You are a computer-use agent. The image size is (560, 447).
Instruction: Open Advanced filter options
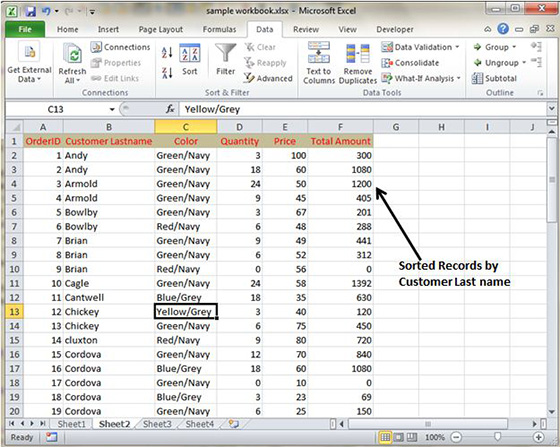[x=268, y=78]
